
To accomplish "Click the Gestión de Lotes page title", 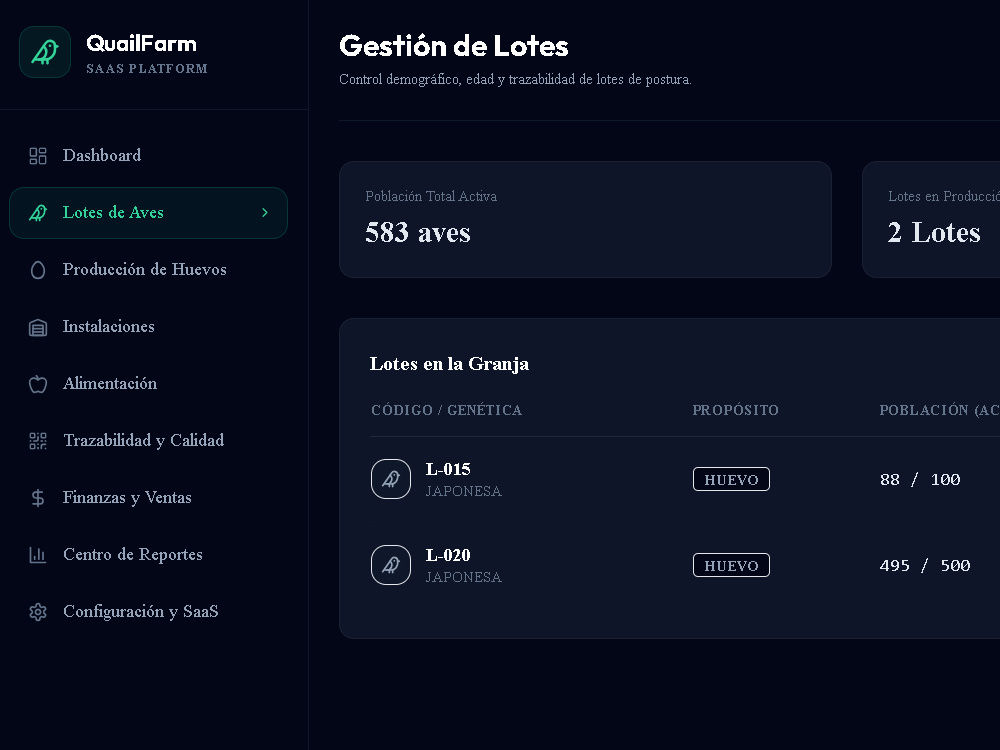I will pyautogui.click(x=453, y=46).
